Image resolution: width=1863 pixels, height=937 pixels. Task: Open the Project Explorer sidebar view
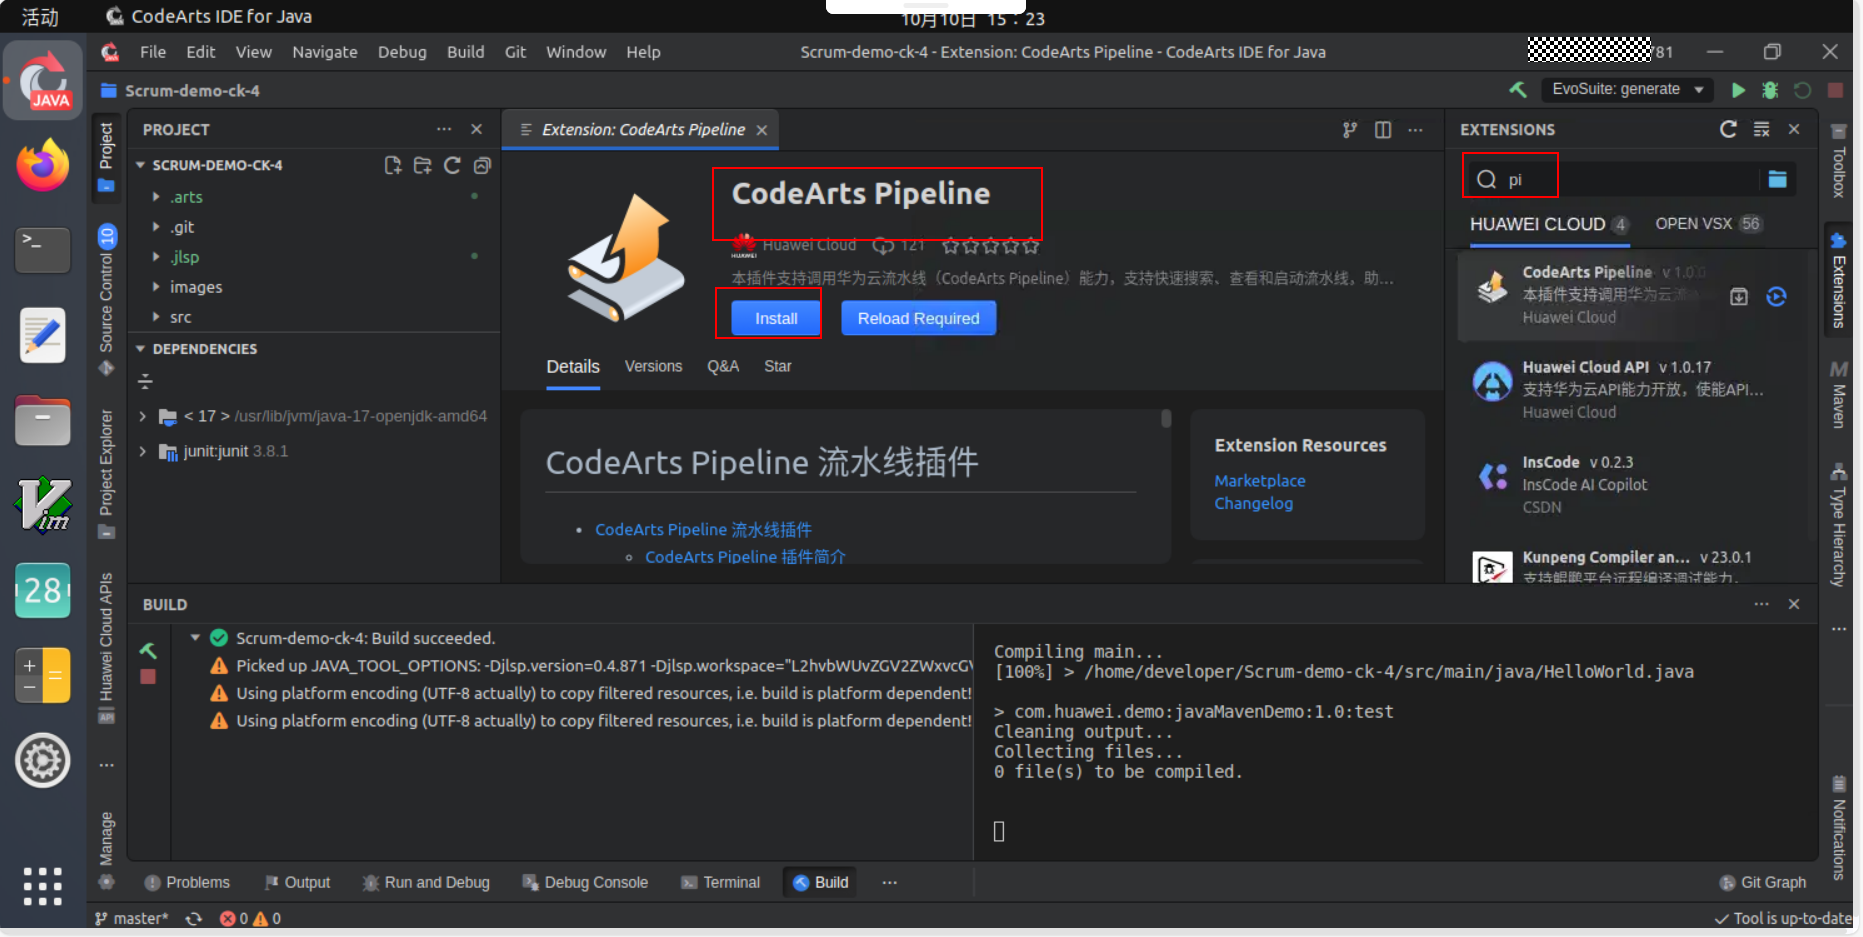pyautogui.click(x=107, y=474)
